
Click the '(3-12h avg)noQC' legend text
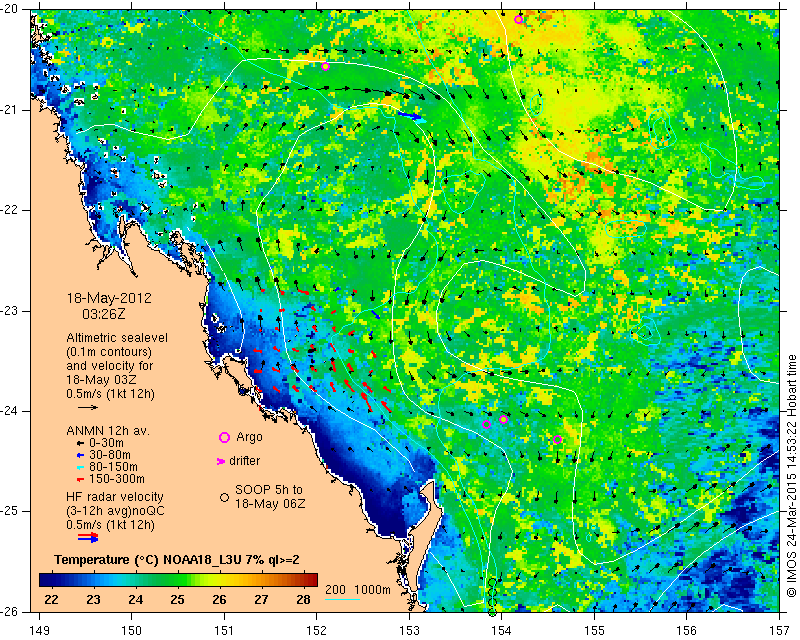pos(115,511)
